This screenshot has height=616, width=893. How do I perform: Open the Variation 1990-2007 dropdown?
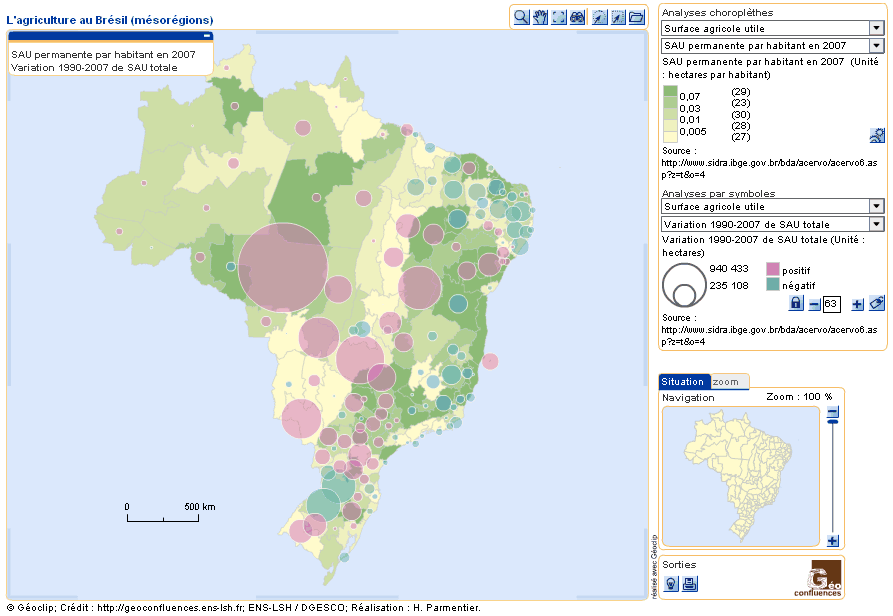(x=876, y=224)
